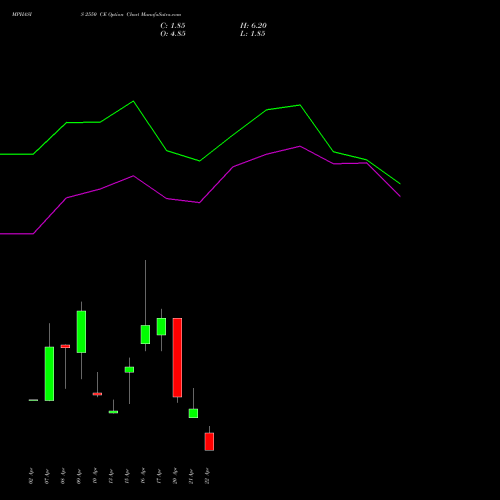Select the green candlestick on 17 Apr
This screenshot has height=500, width=500.
[161, 327]
